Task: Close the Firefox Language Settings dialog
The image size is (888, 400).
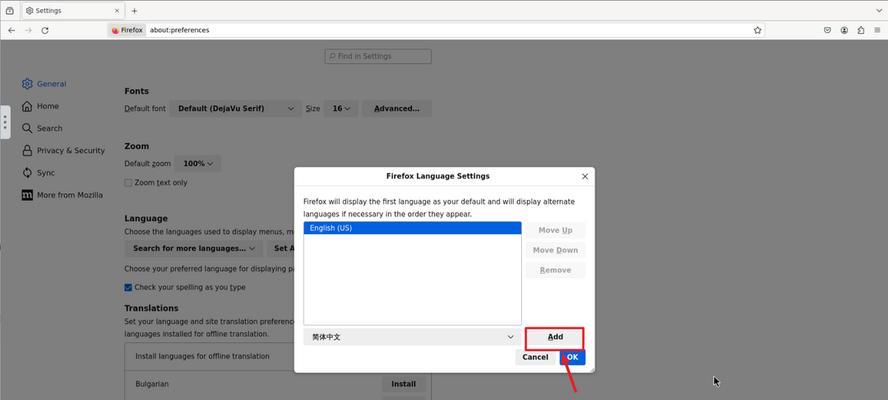Action: (x=585, y=177)
